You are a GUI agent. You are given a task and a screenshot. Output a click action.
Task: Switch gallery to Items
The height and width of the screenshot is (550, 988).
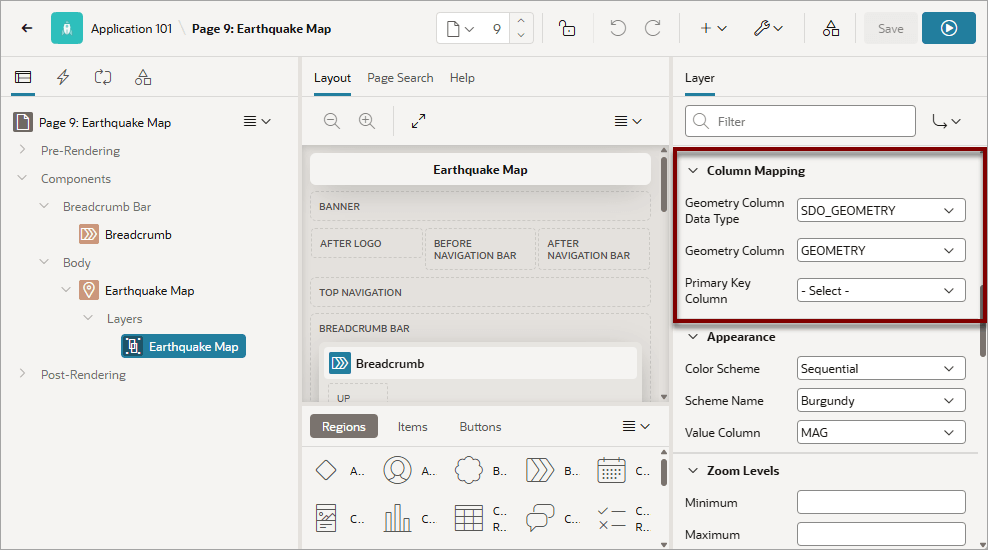pyautogui.click(x=412, y=427)
